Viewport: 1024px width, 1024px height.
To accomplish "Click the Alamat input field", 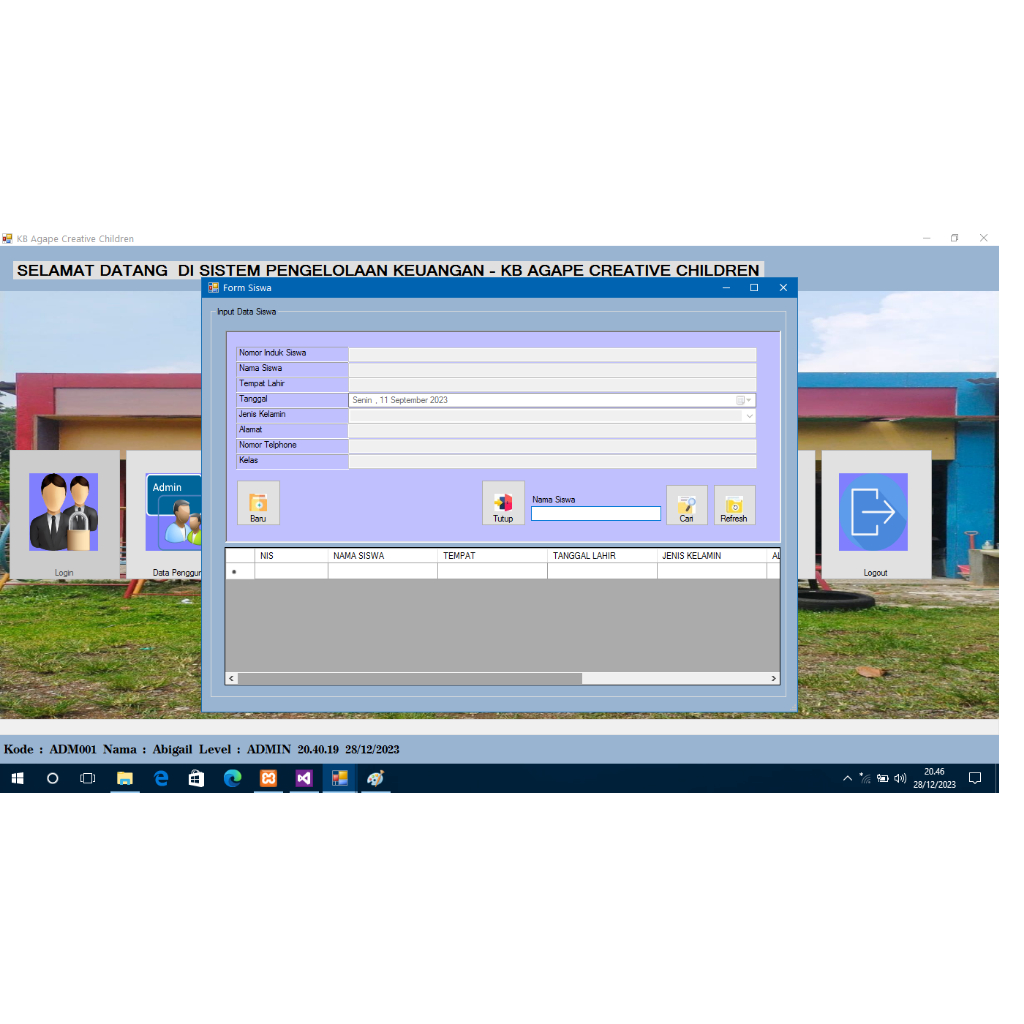I will click(552, 431).
